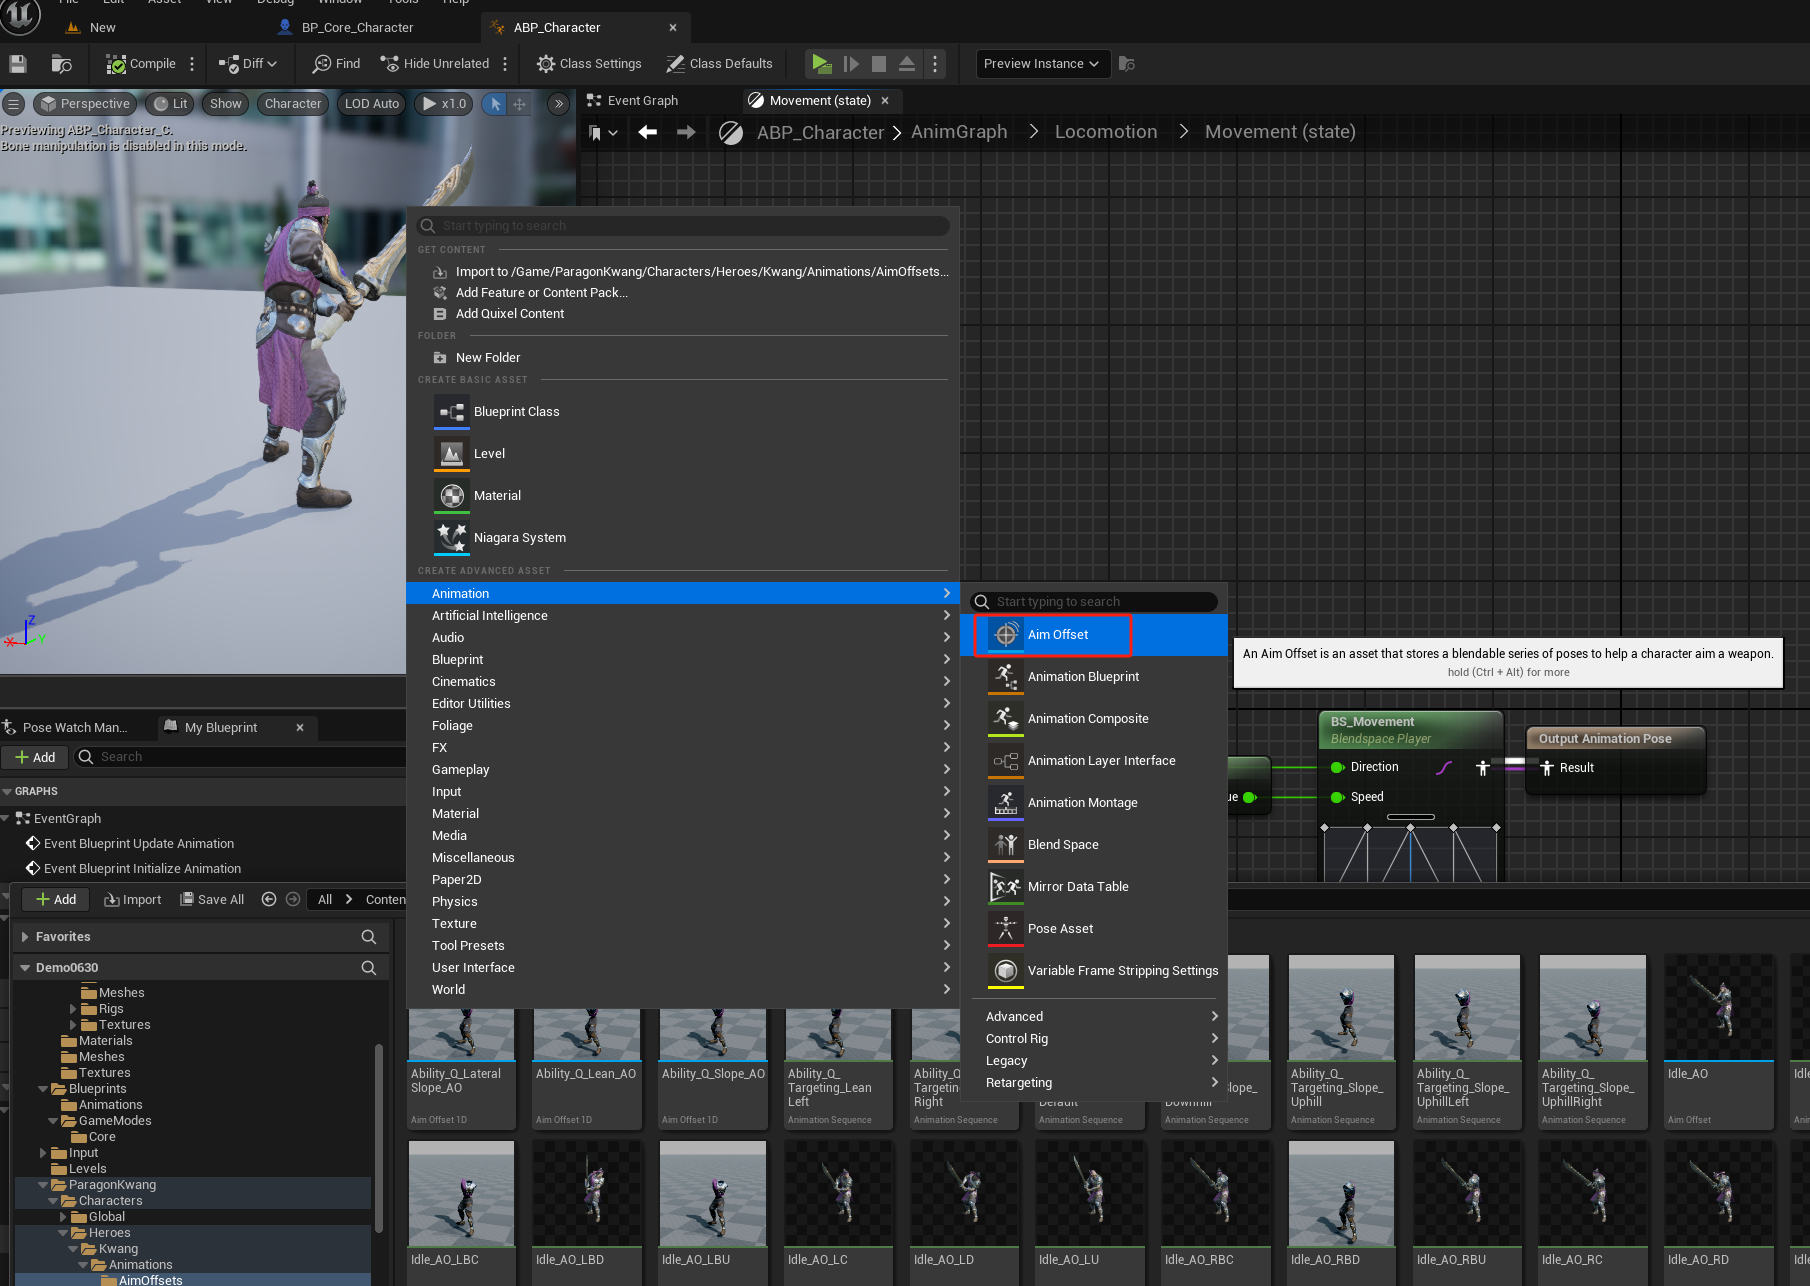Viewport: 1810px width, 1286px height.
Task: Select Animation Blueprint asset type
Action: (1094, 677)
